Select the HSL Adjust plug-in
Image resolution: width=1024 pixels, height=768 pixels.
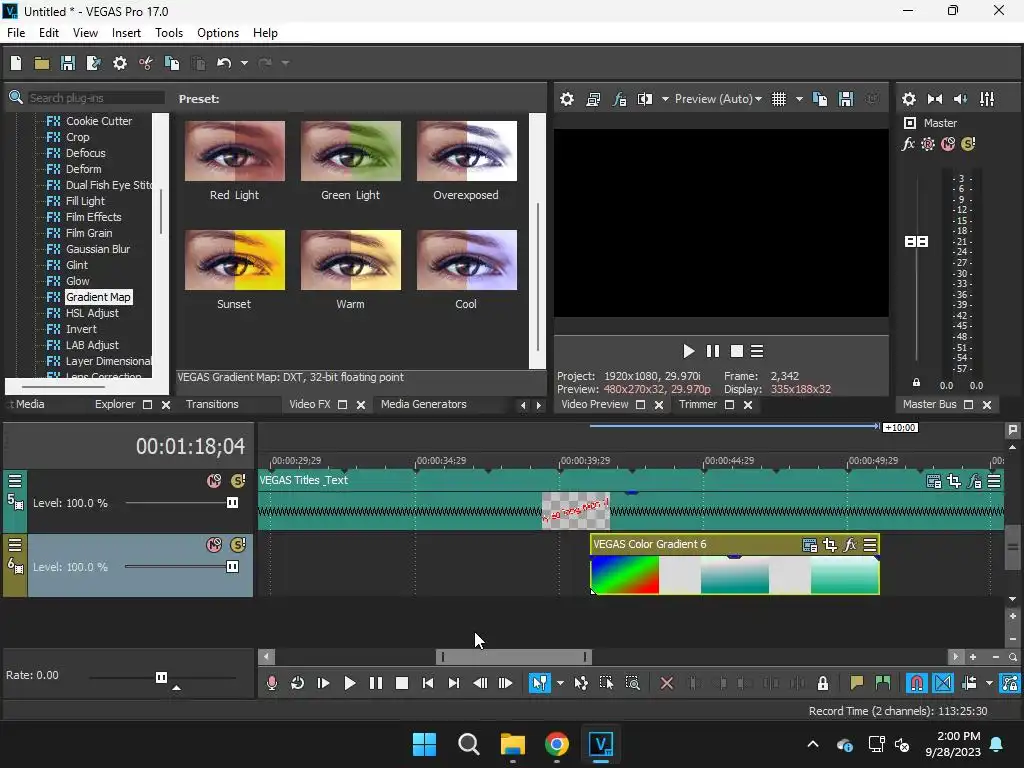click(x=92, y=313)
